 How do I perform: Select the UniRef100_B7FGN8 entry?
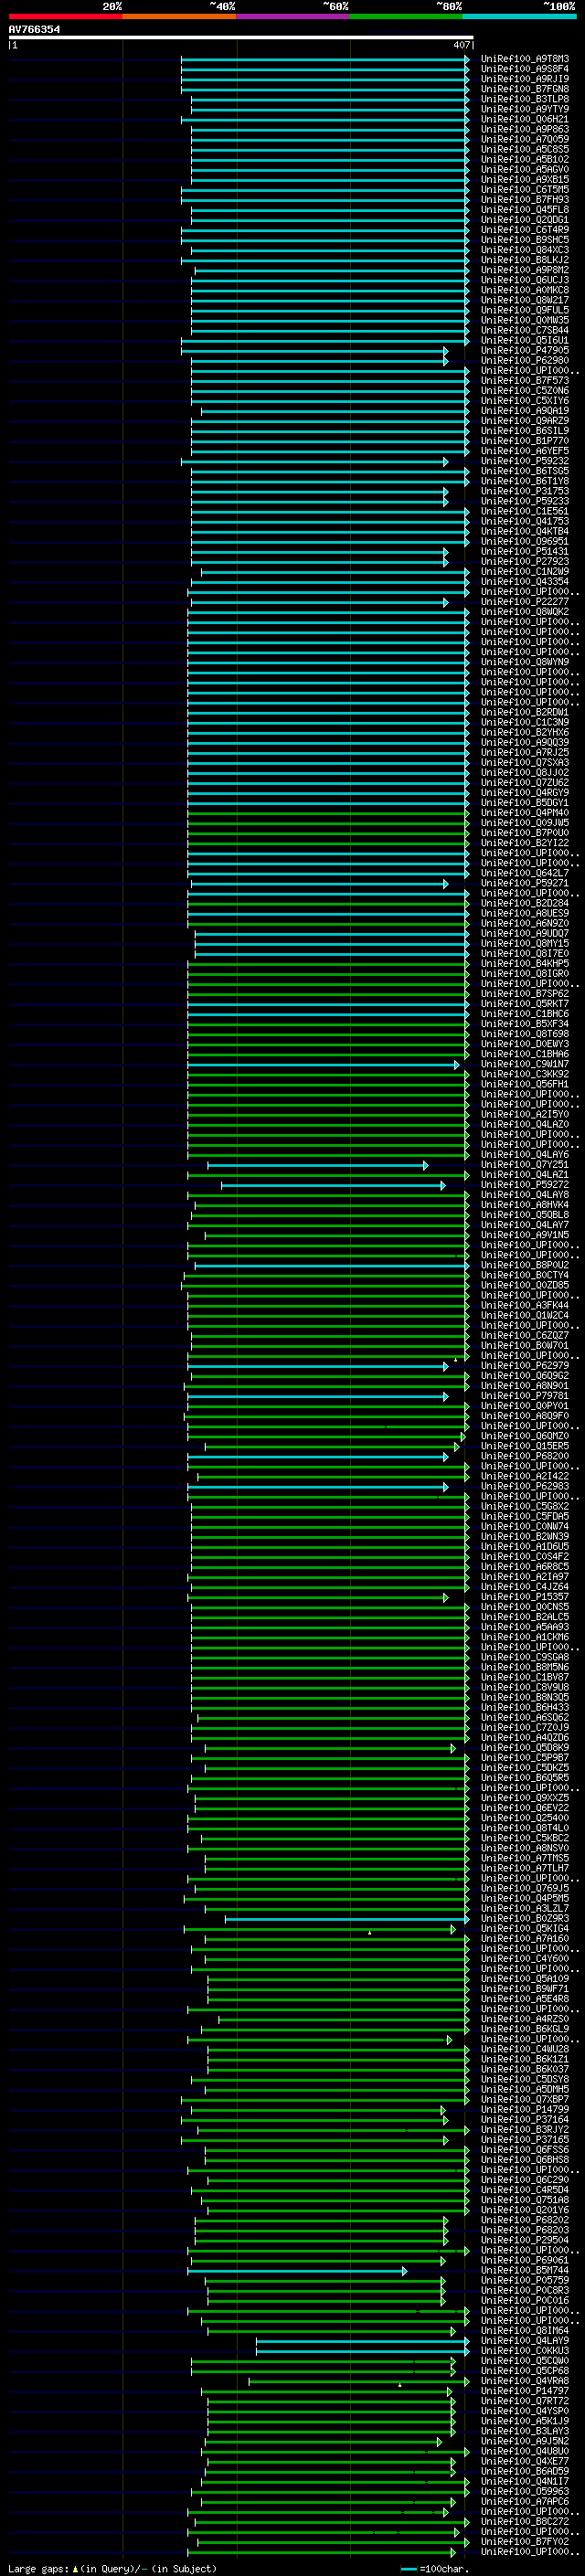click(525, 89)
